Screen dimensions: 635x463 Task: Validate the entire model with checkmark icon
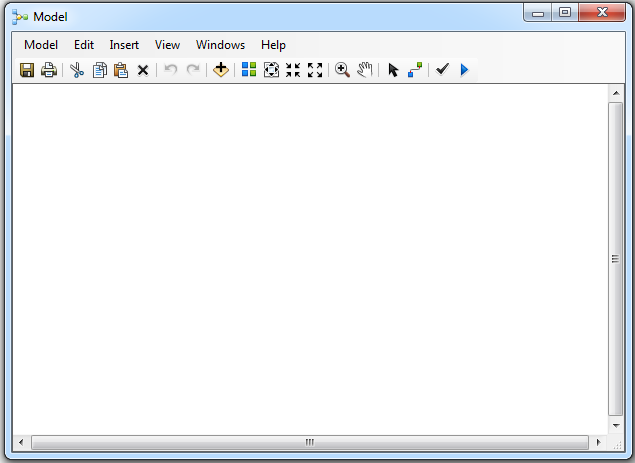click(442, 69)
